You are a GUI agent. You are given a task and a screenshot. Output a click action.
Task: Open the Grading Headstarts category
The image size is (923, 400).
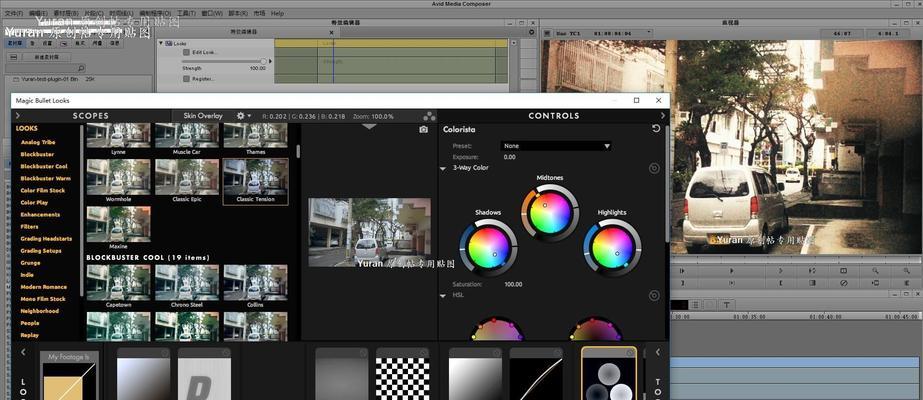tap(46, 239)
